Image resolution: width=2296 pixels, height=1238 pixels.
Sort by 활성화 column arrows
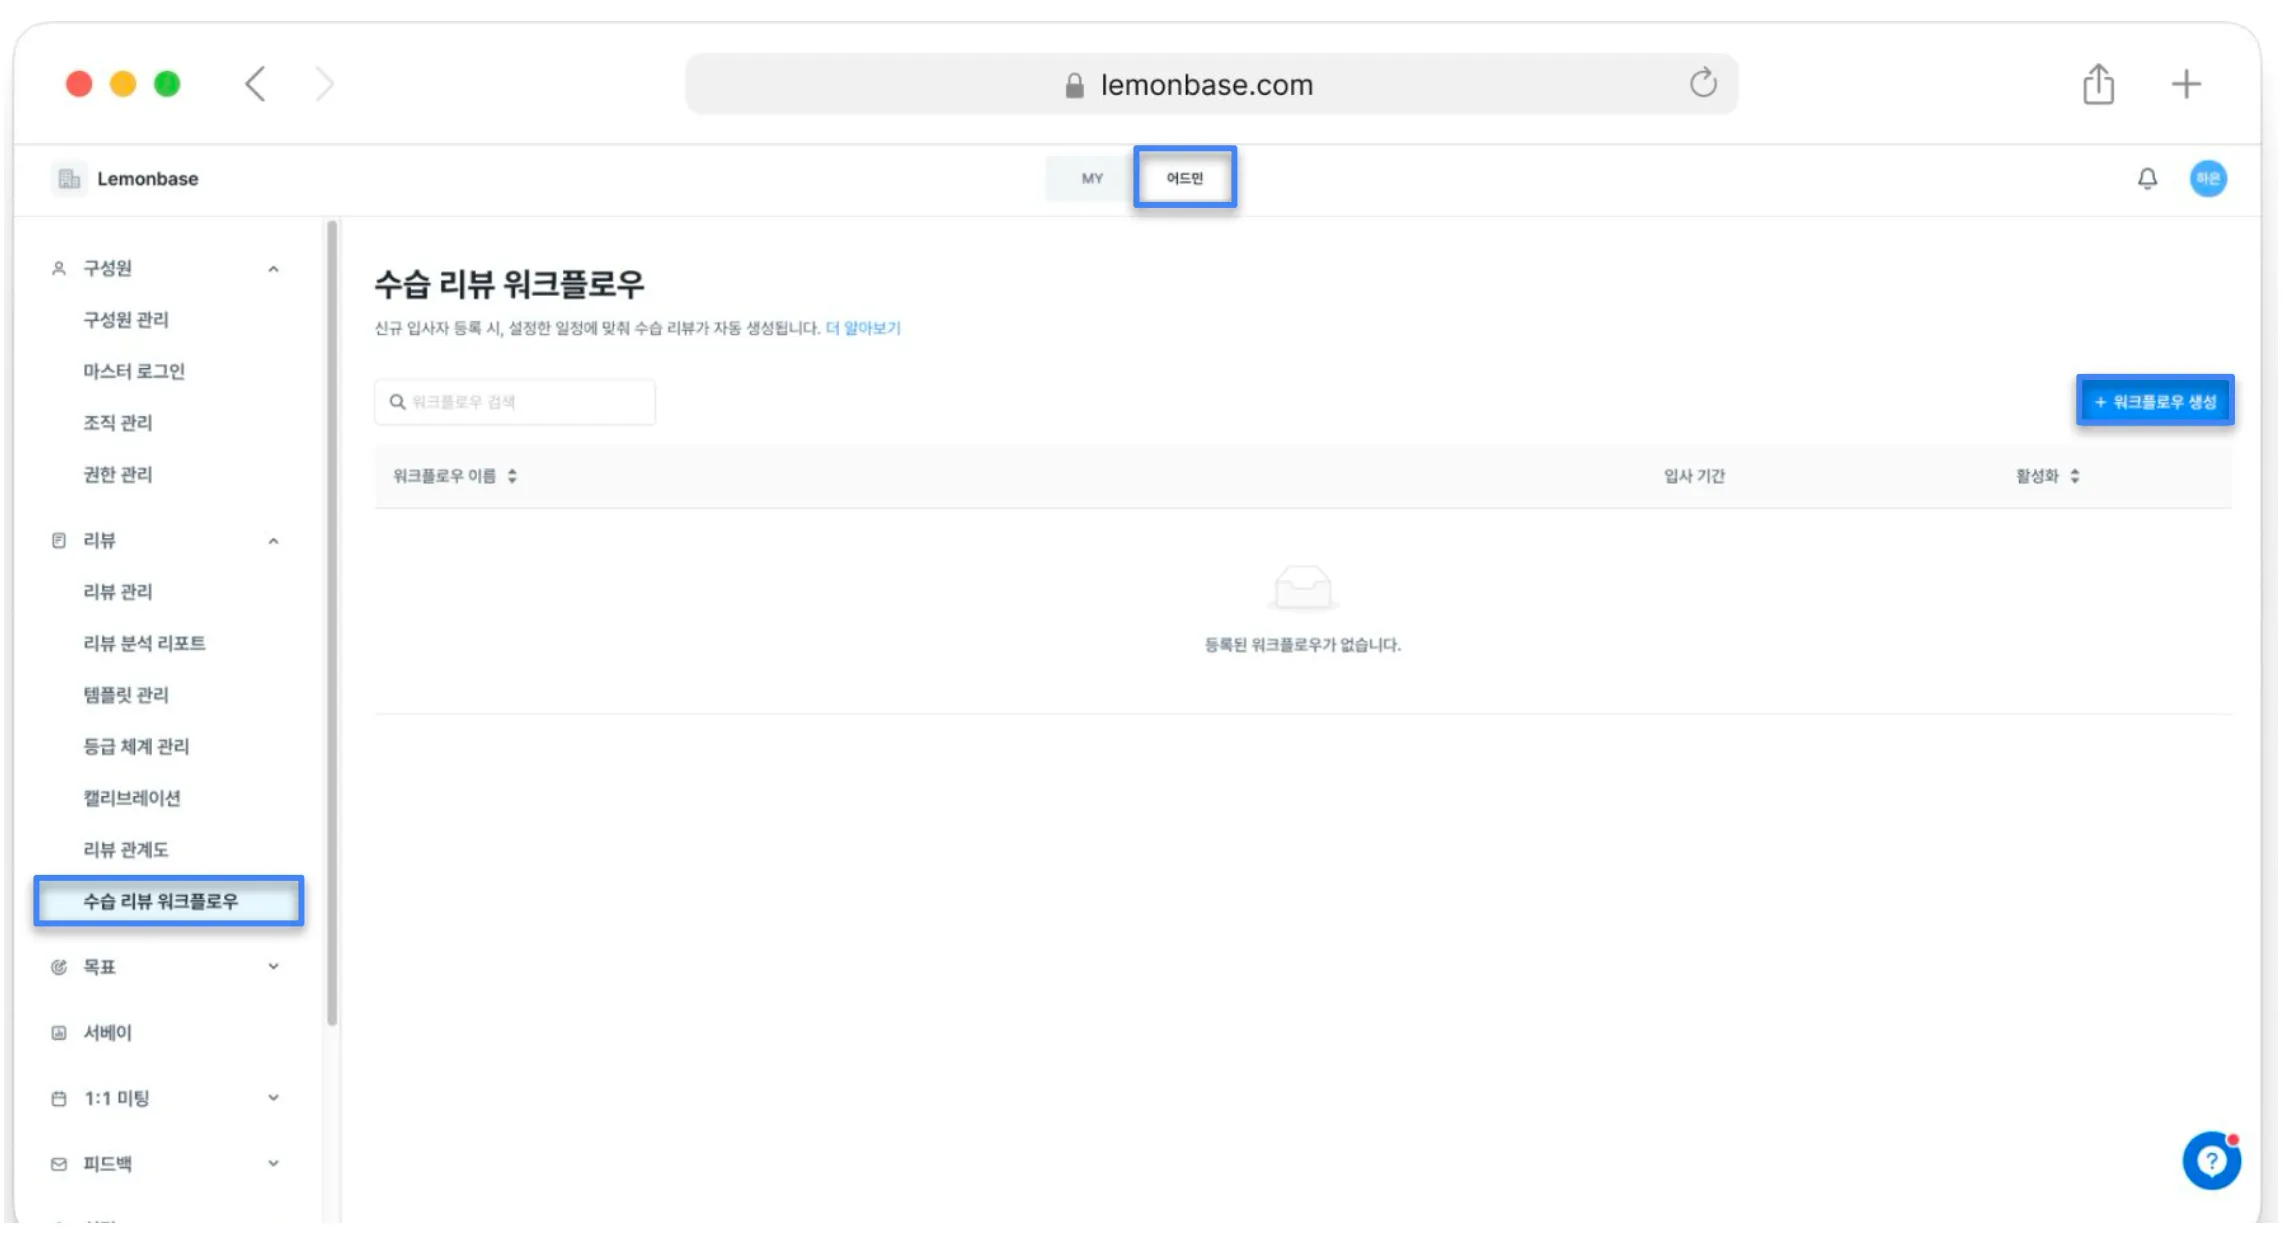point(2075,476)
